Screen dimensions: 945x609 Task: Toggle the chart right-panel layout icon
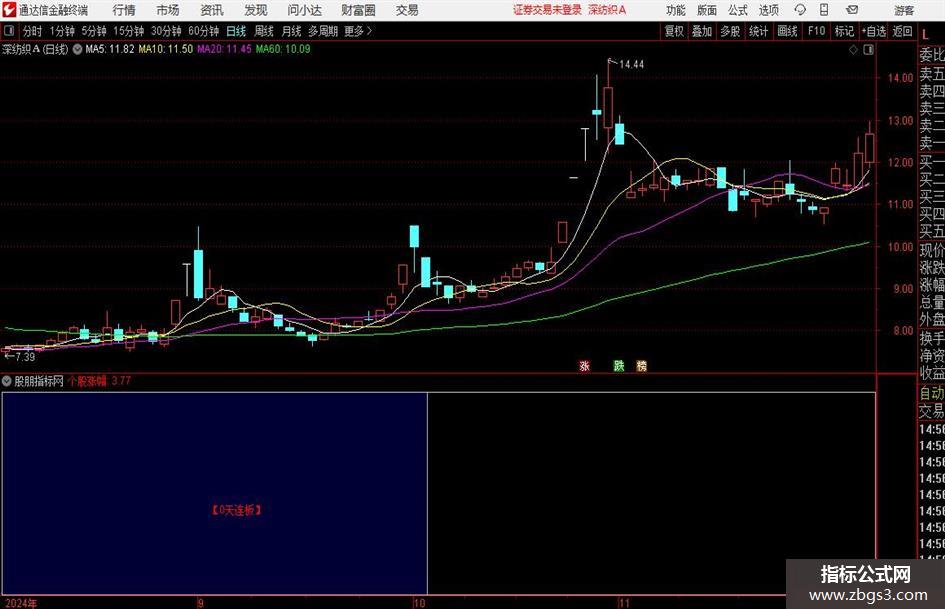click(x=868, y=50)
